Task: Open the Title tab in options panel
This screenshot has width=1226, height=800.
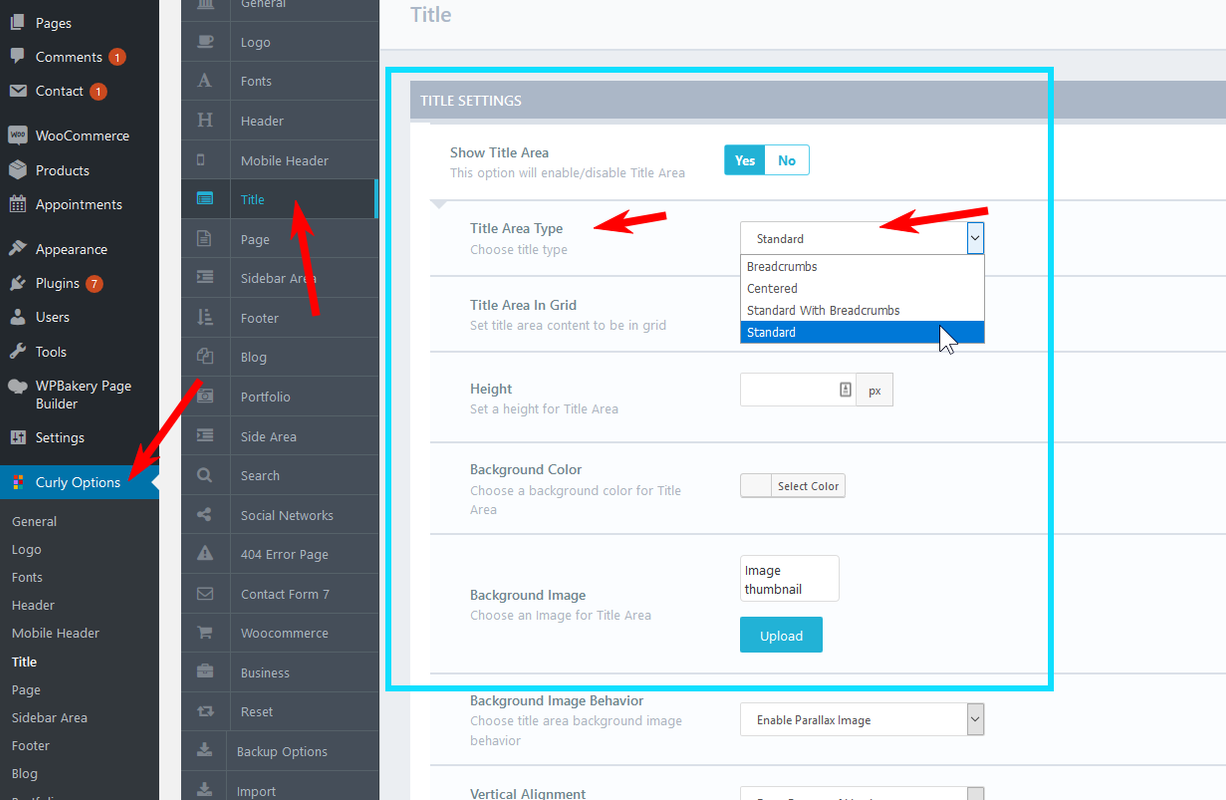Action: tap(279, 199)
